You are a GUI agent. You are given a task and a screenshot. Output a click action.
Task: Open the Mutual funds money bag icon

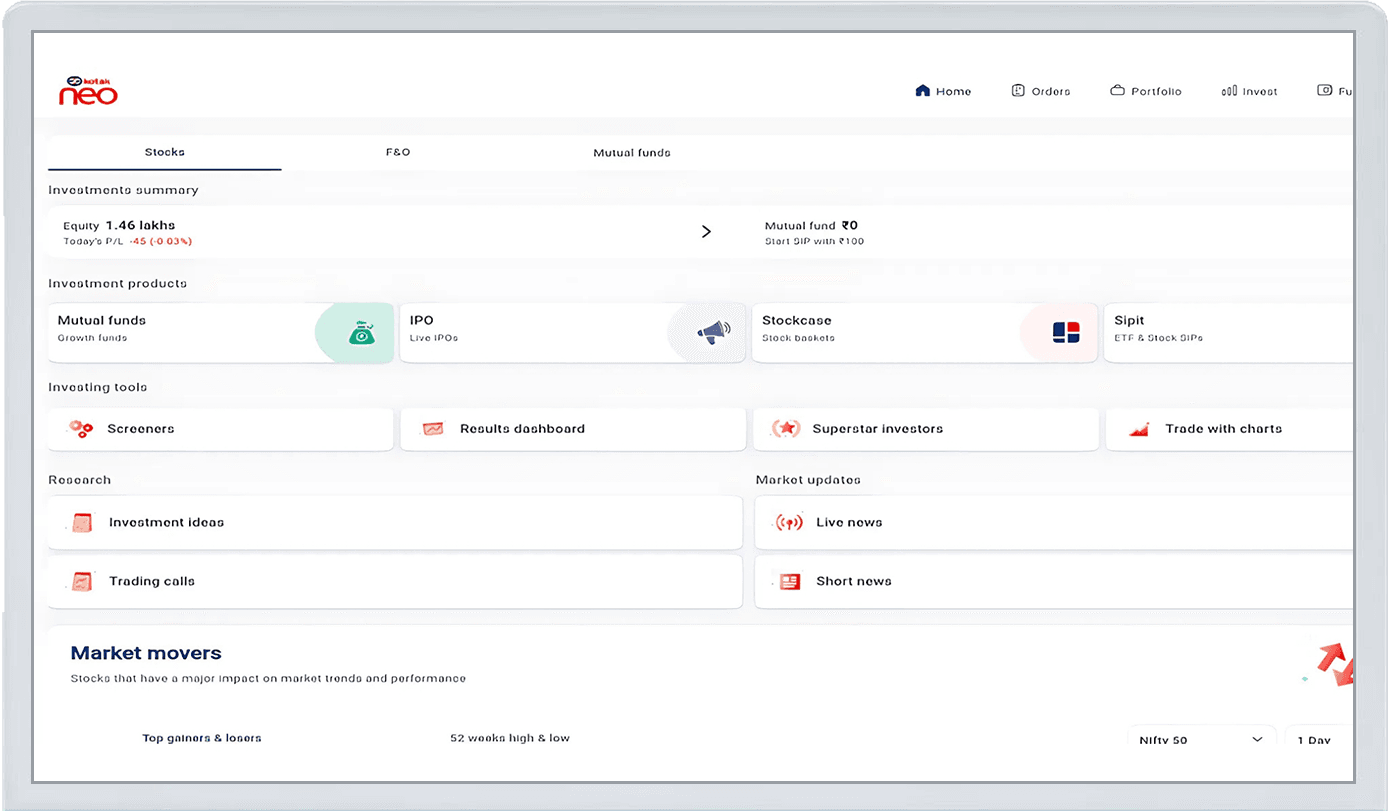tap(361, 333)
